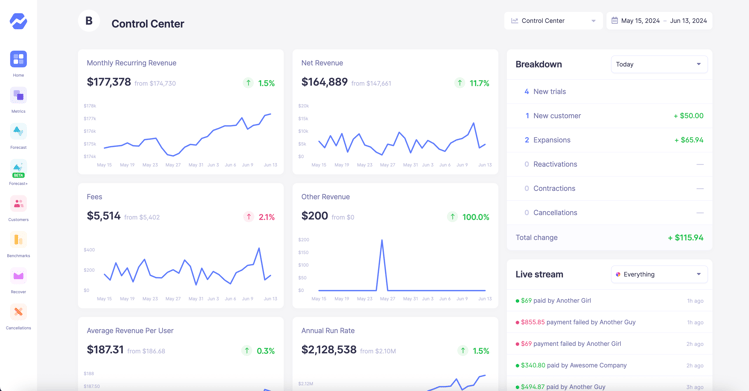Open $340.80 paid by Awesome Company event

point(610,365)
